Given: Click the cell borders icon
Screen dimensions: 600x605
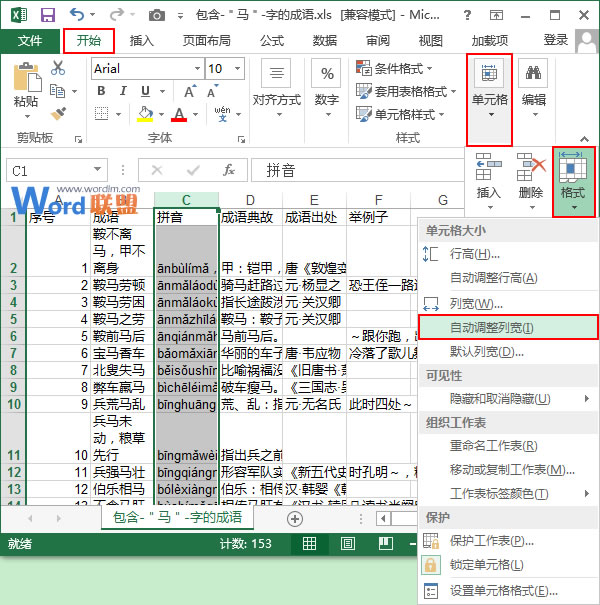Looking at the screenshot, I should 101,114.
